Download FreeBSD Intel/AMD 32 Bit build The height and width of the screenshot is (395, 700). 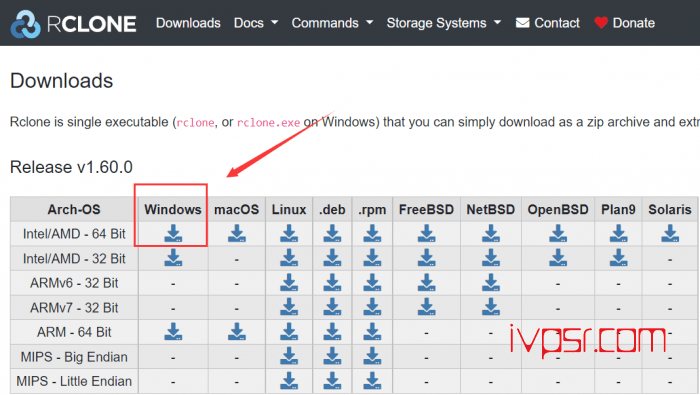[x=426, y=258]
